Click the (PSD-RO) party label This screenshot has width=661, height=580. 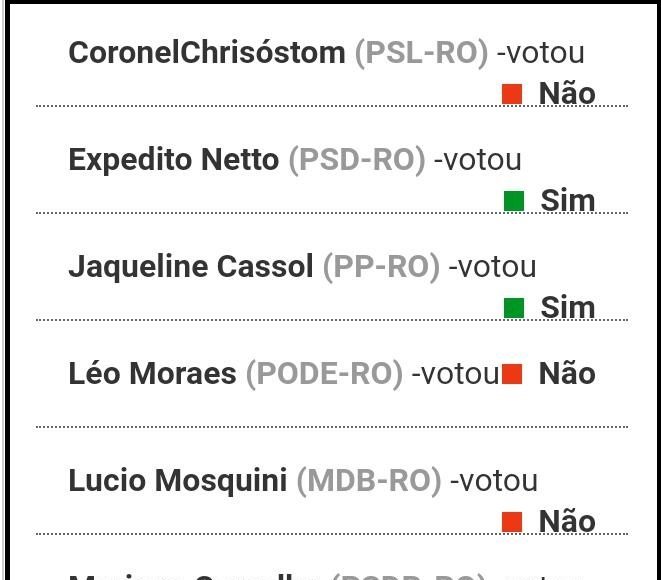tap(356, 159)
